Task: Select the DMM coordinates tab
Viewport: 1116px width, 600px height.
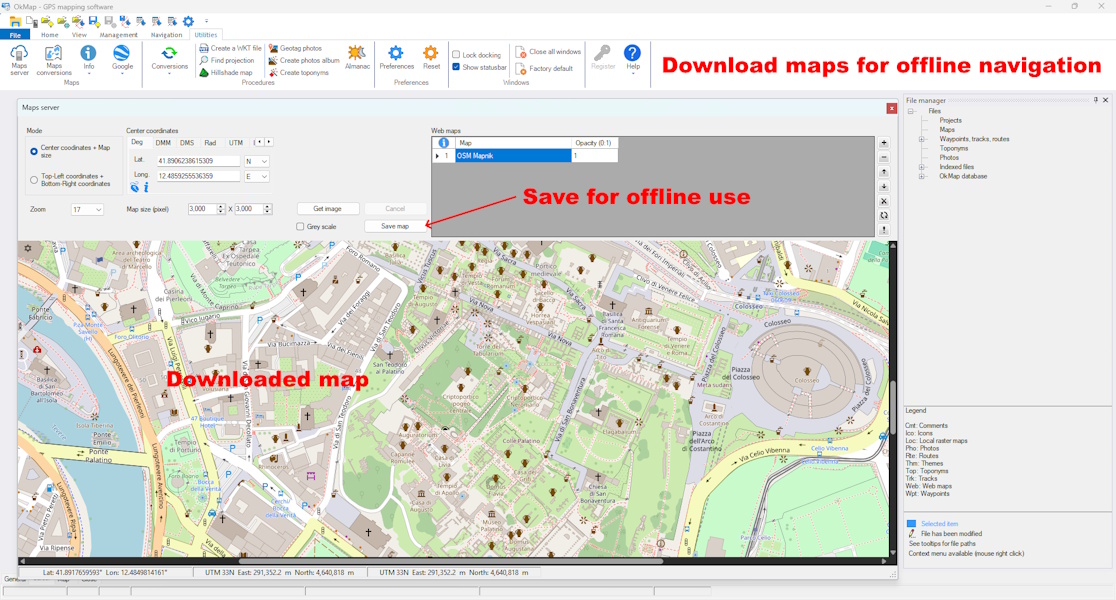Action: [163, 143]
